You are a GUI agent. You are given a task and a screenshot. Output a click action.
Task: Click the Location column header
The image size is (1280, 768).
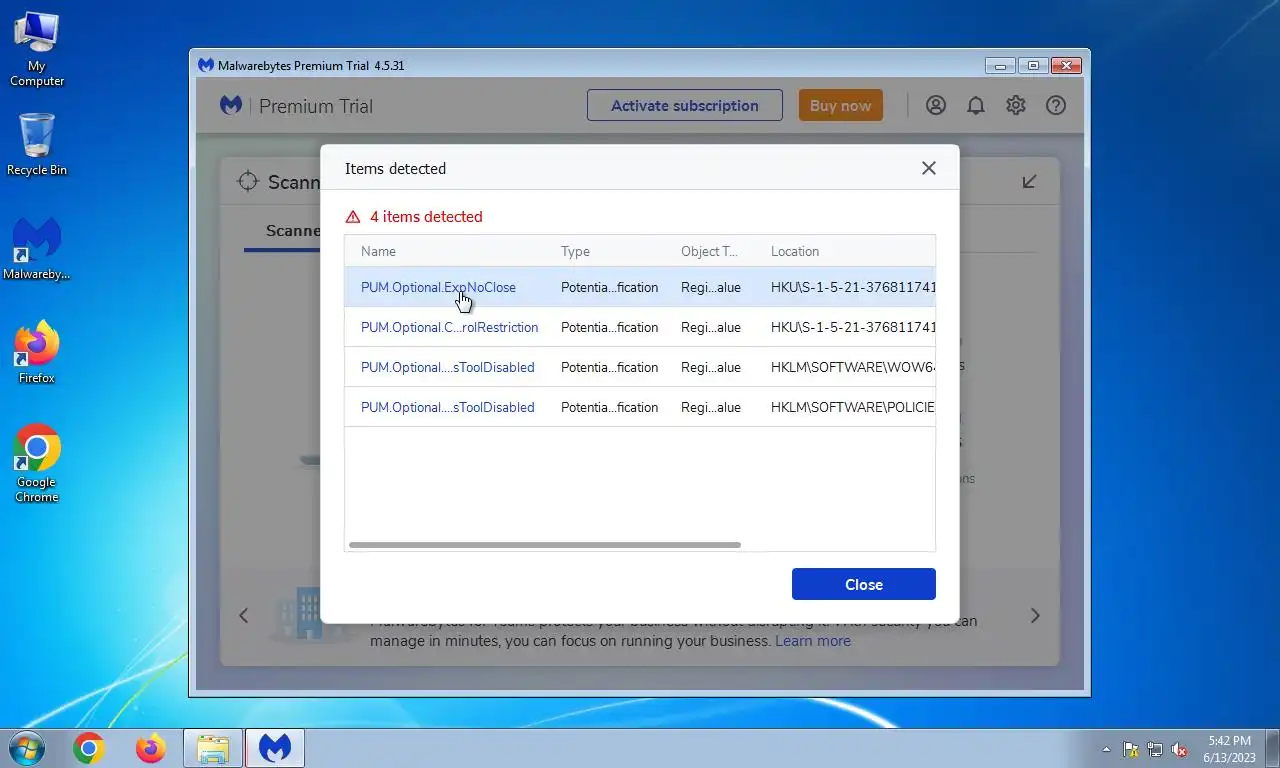(x=795, y=251)
